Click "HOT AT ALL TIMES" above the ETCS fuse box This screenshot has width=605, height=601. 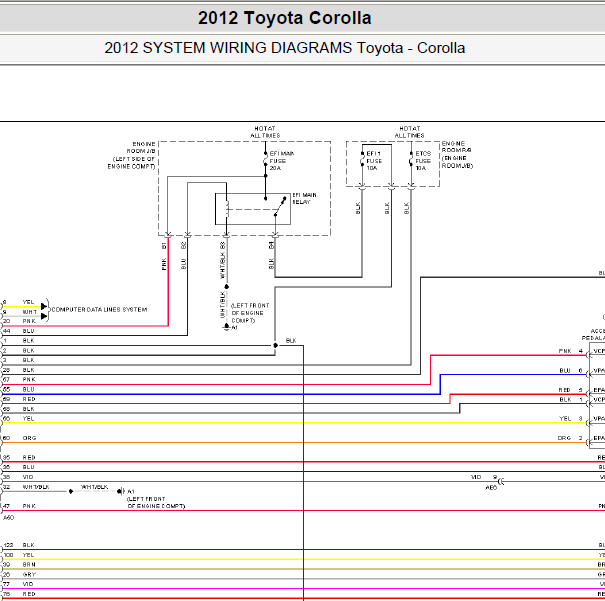(409, 132)
